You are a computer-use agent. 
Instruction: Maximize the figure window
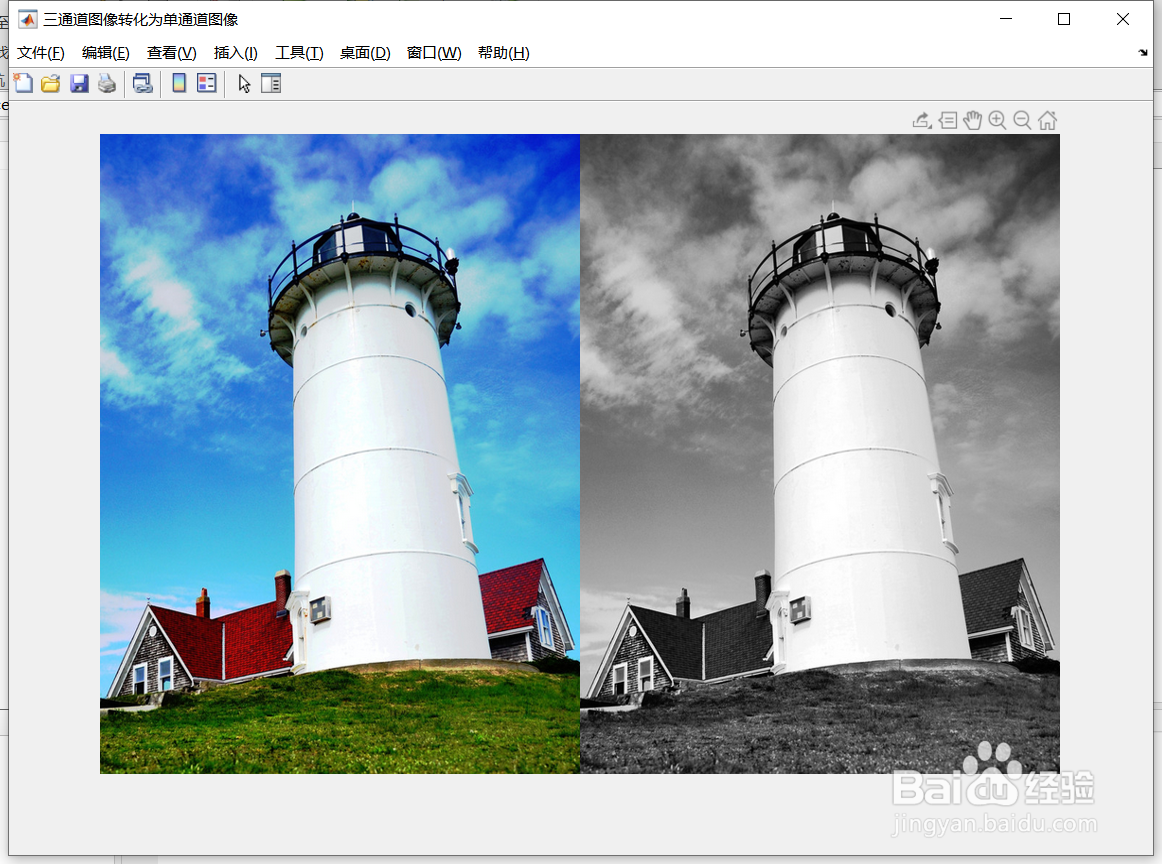click(x=1063, y=19)
